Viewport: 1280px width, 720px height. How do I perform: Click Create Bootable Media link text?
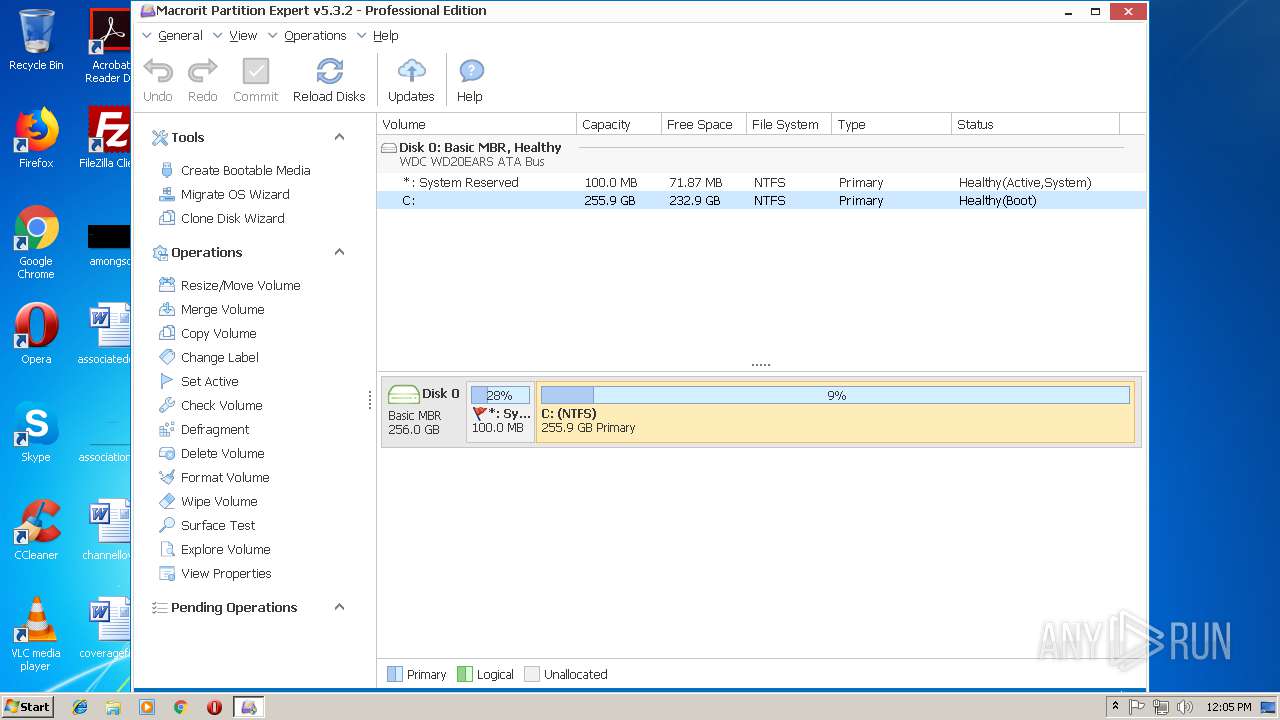click(x=246, y=170)
